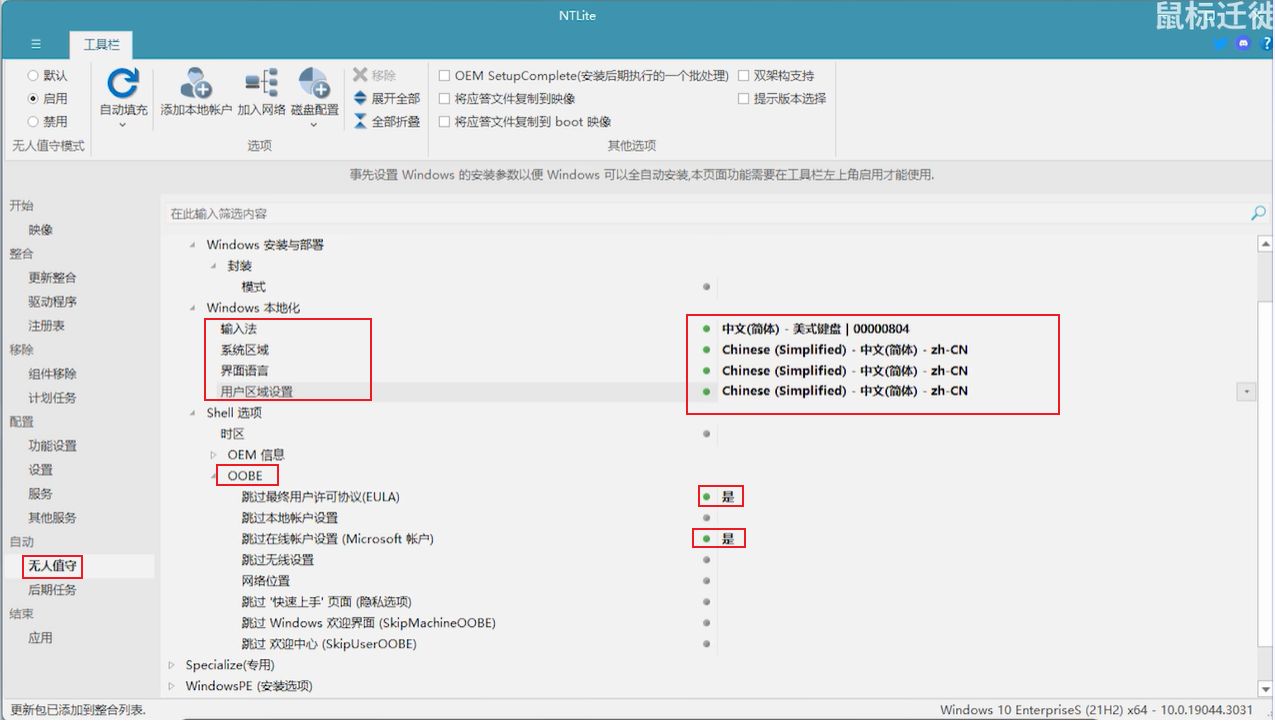Click the 自动填充 auto-fill icon
The image size is (1275, 721).
pyautogui.click(x=123, y=84)
